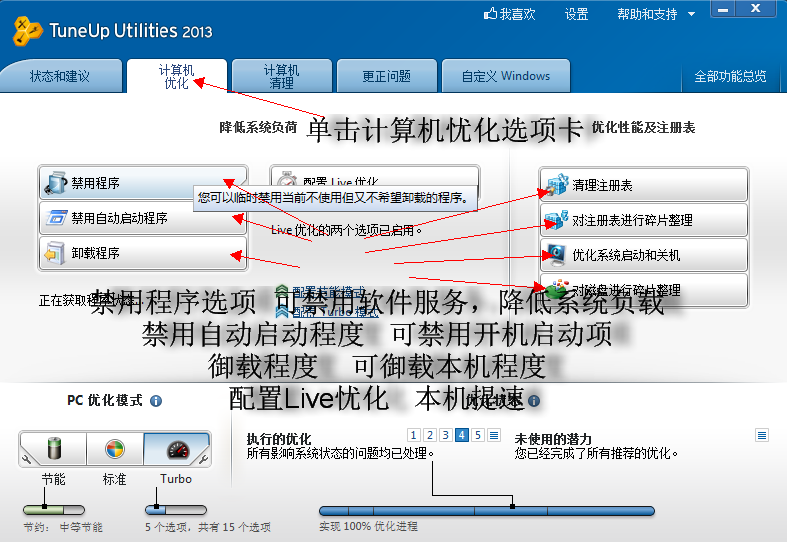
Task: Click list icon after page number 5
Action: pos(494,435)
